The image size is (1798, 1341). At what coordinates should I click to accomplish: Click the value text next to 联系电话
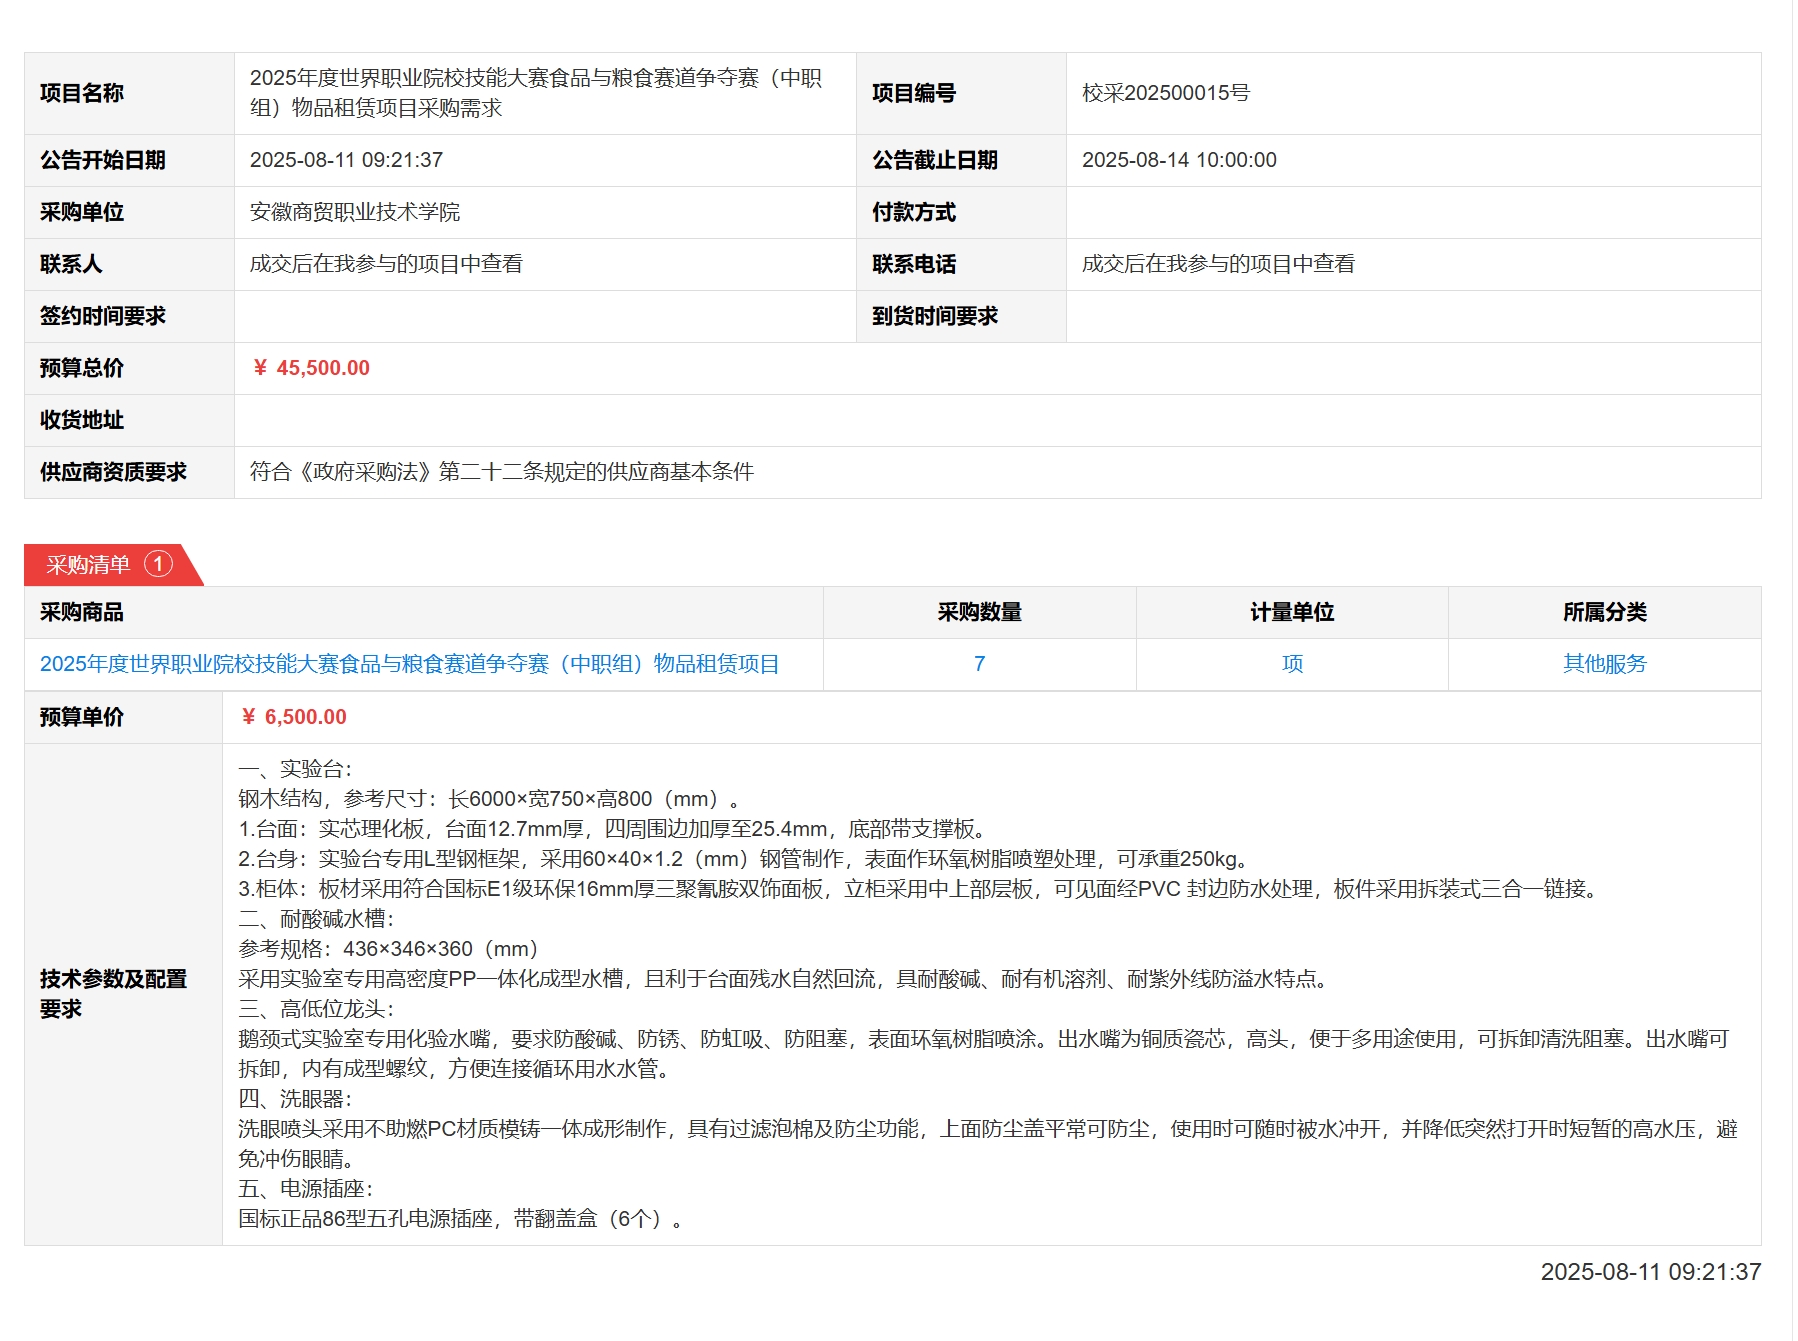[1218, 264]
